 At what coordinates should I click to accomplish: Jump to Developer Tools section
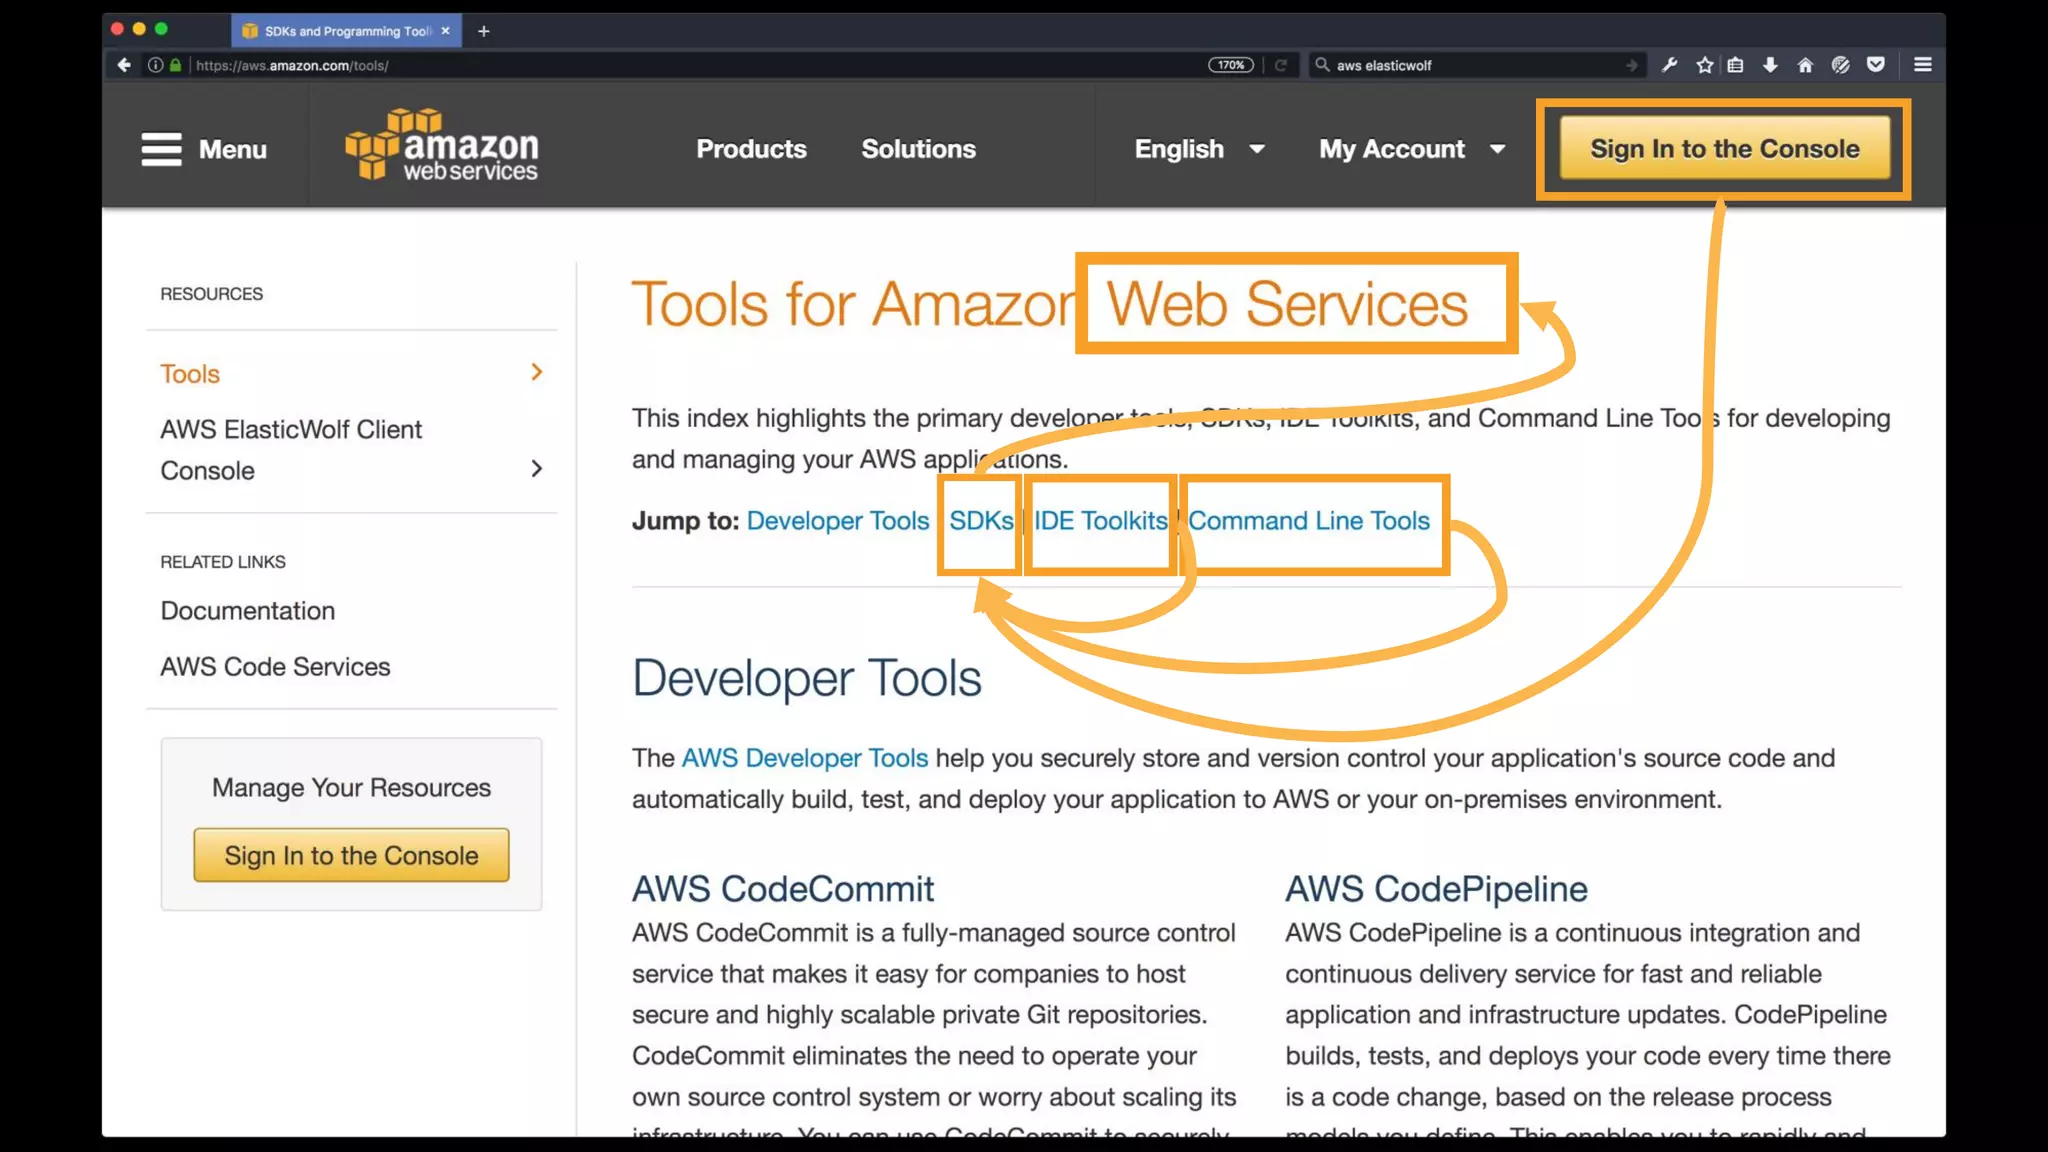[838, 520]
